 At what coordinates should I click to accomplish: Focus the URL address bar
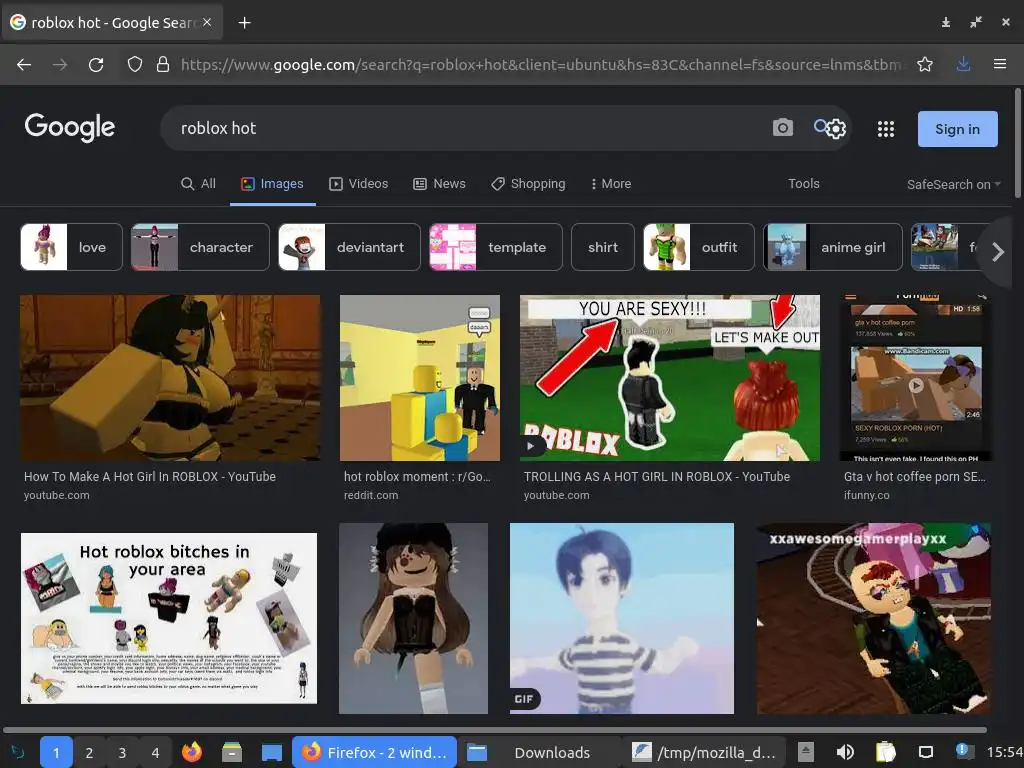pos(542,65)
